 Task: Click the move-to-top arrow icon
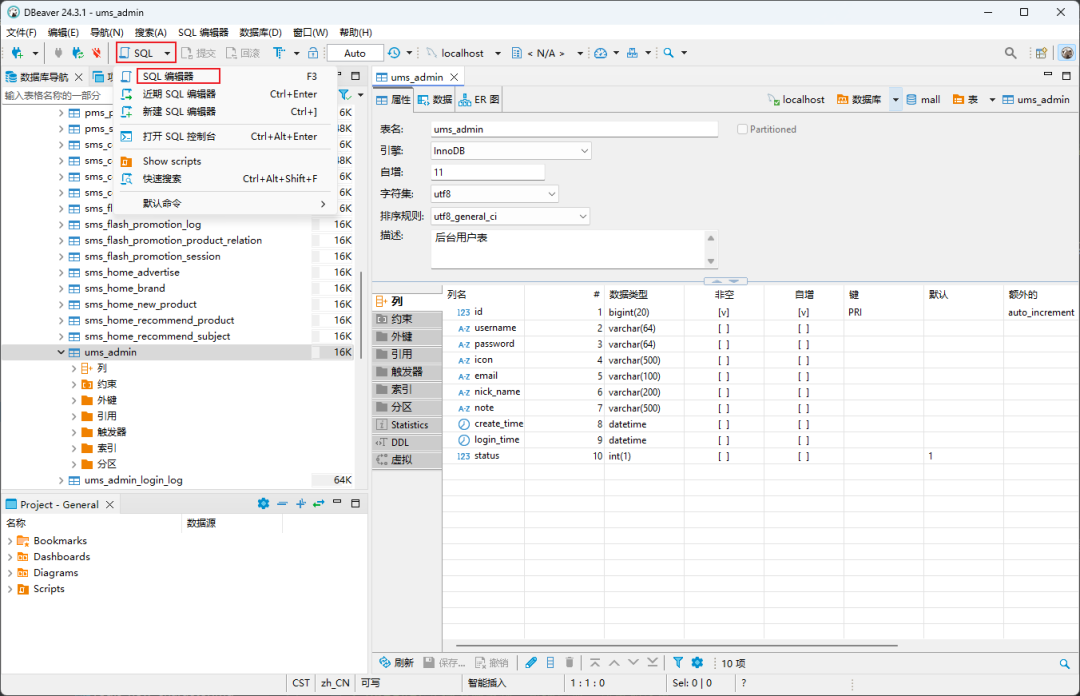(595, 663)
